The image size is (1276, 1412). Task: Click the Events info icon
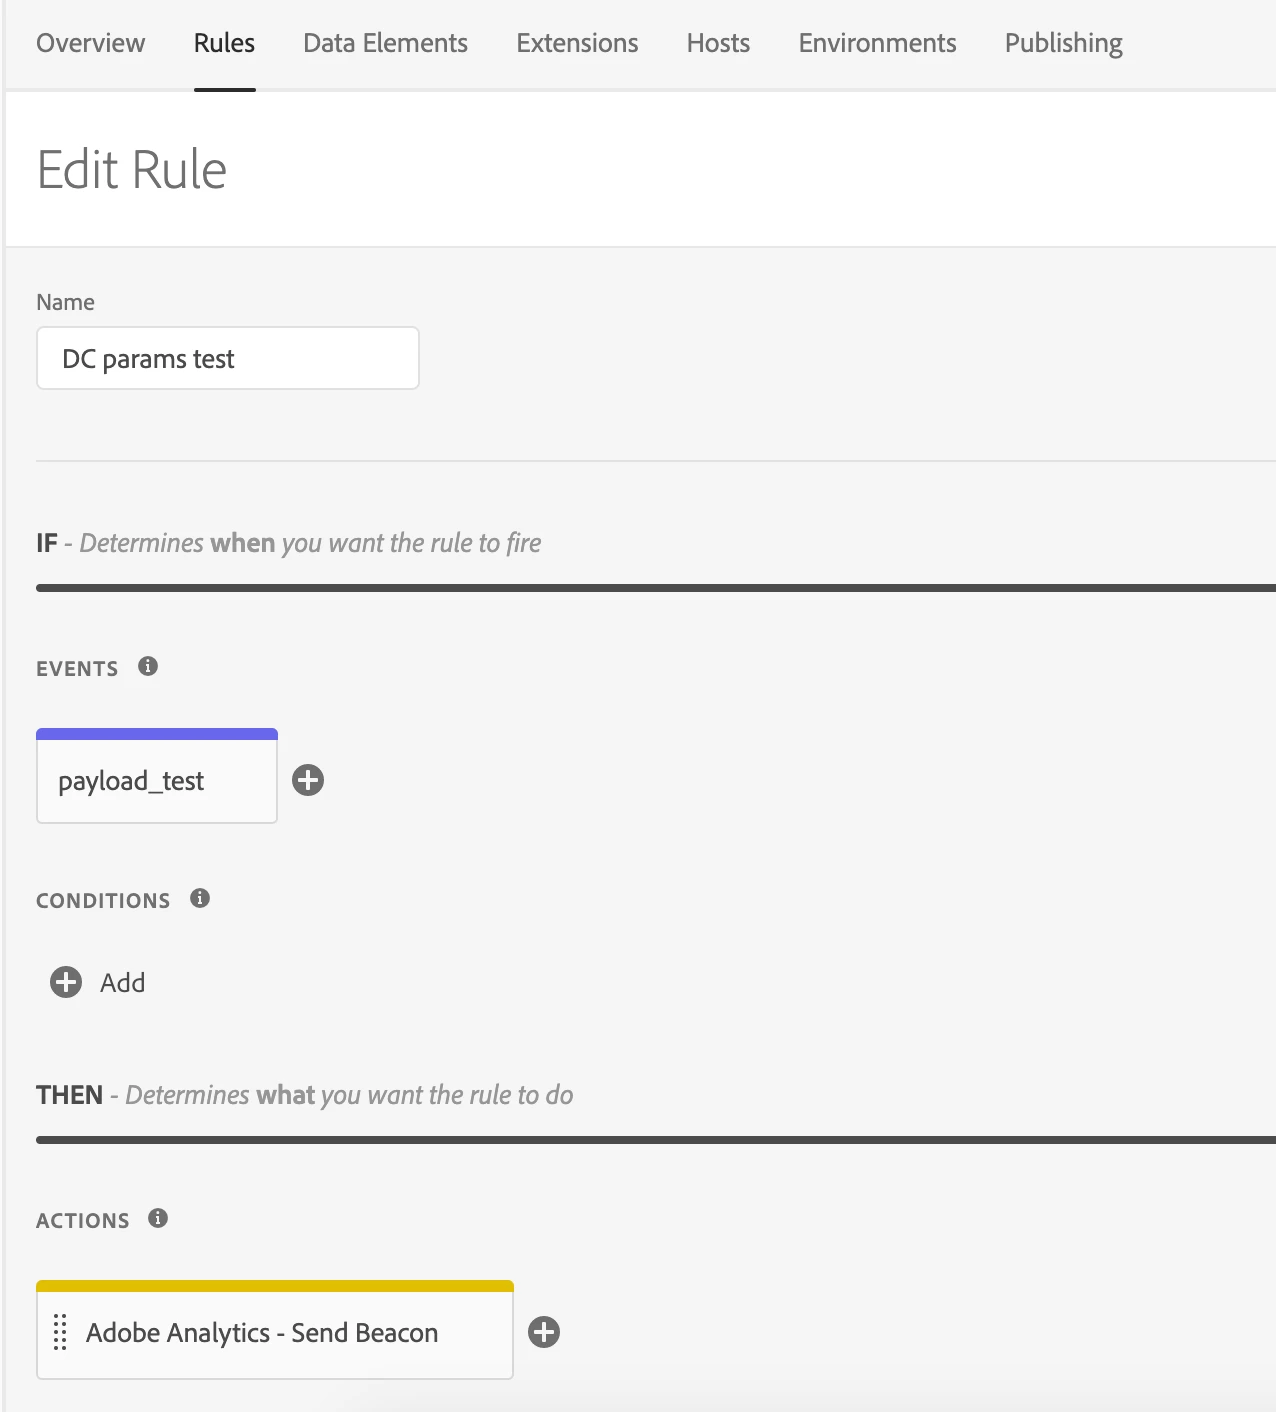tap(148, 666)
